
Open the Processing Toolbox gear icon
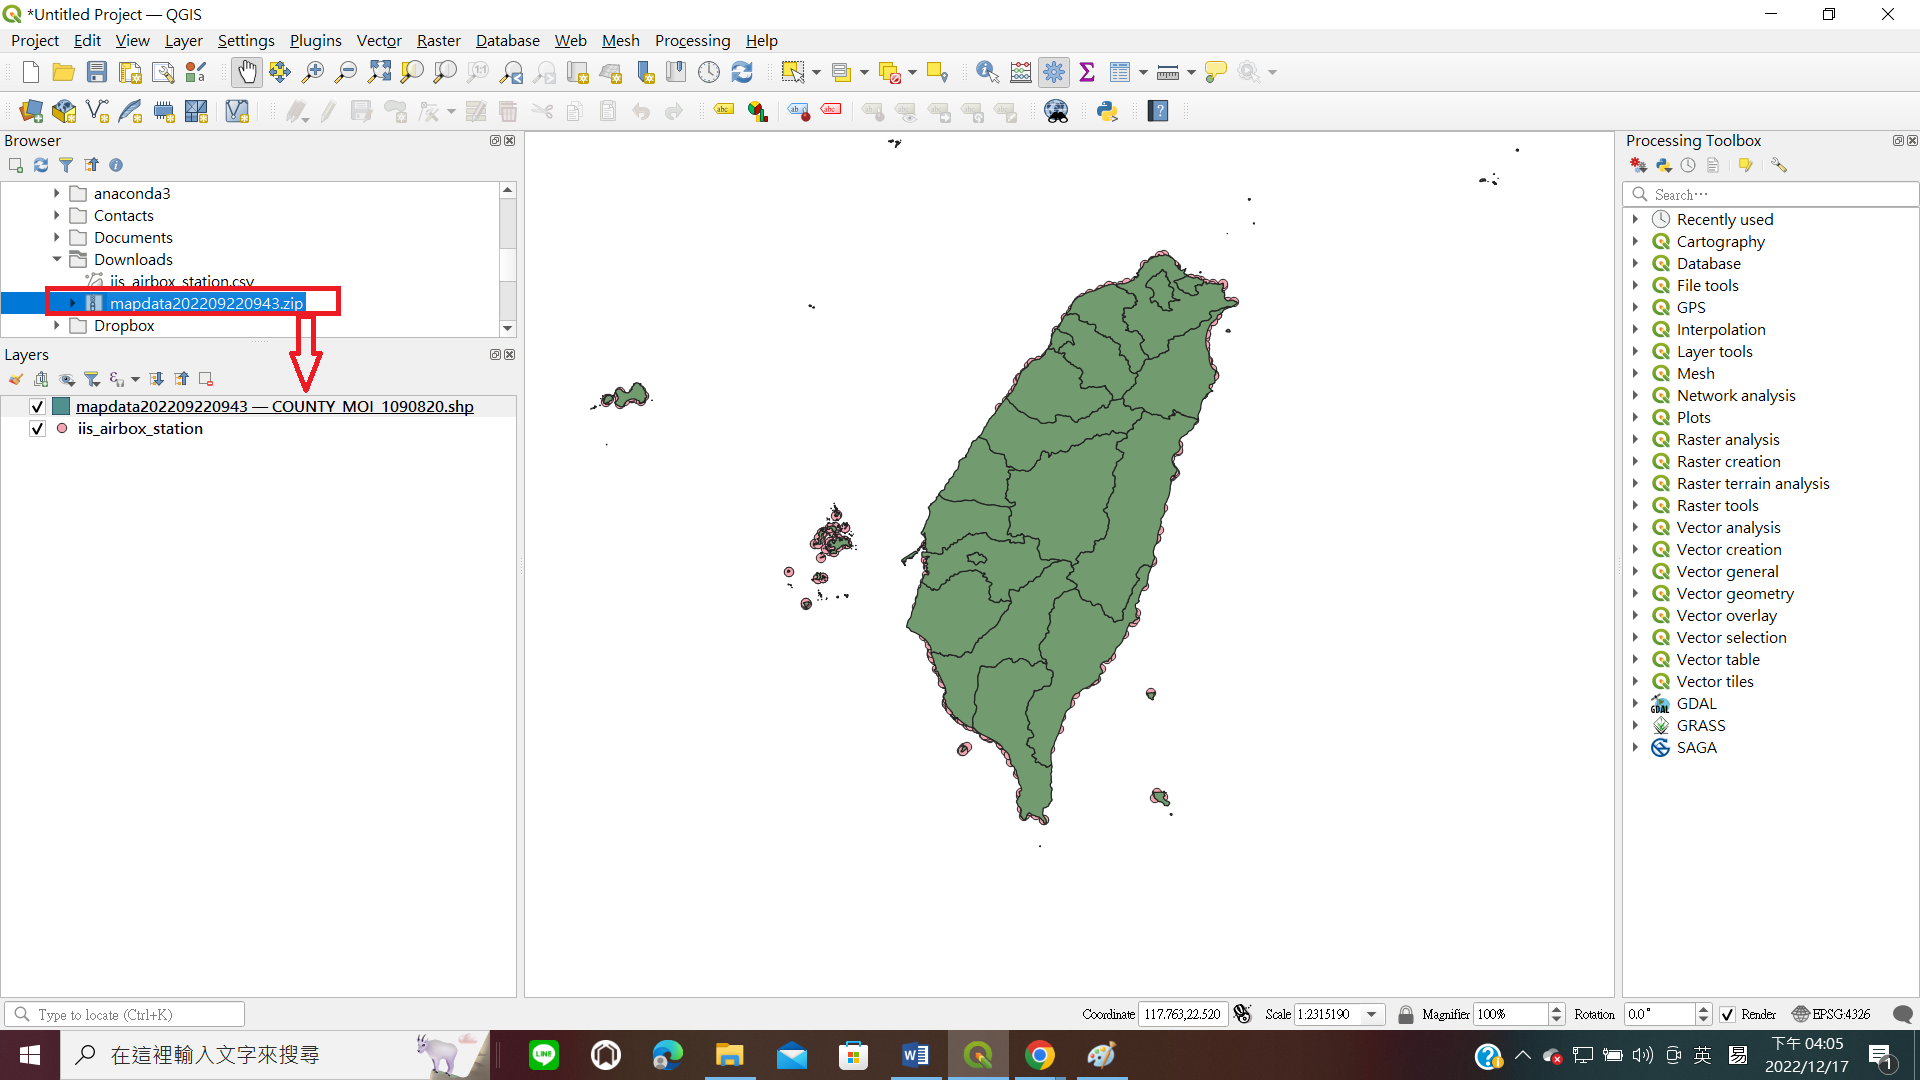(x=1054, y=72)
